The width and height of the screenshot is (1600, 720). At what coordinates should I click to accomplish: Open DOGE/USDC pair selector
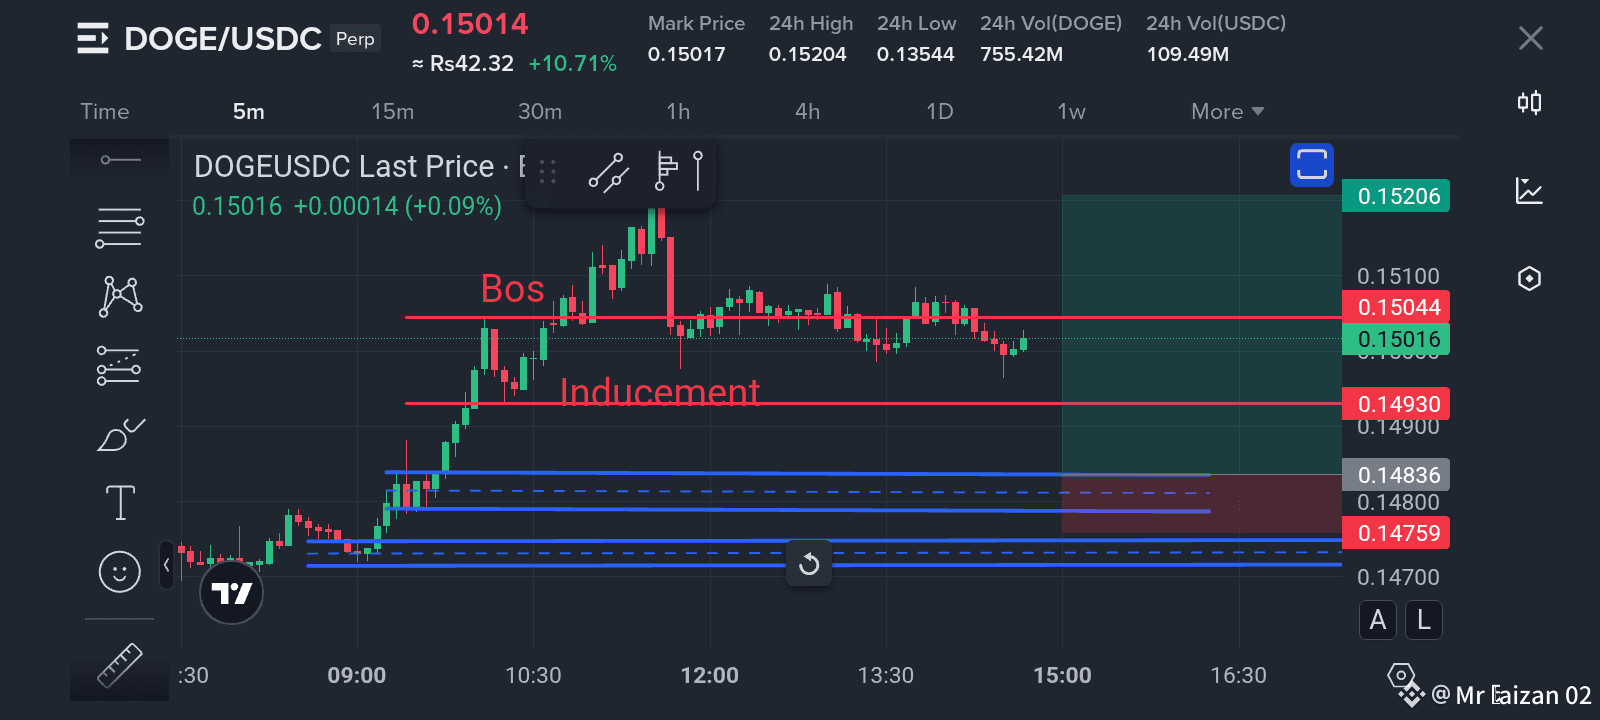click(223, 39)
